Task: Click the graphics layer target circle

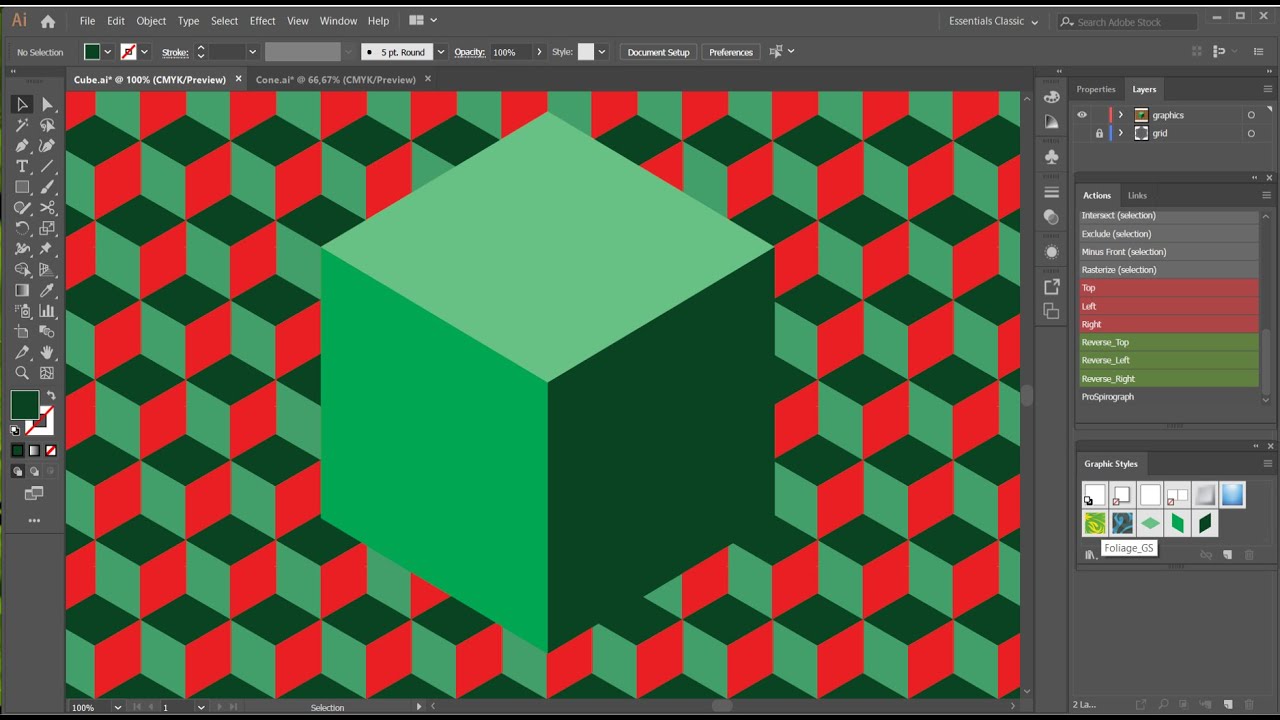Action: tap(1251, 115)
